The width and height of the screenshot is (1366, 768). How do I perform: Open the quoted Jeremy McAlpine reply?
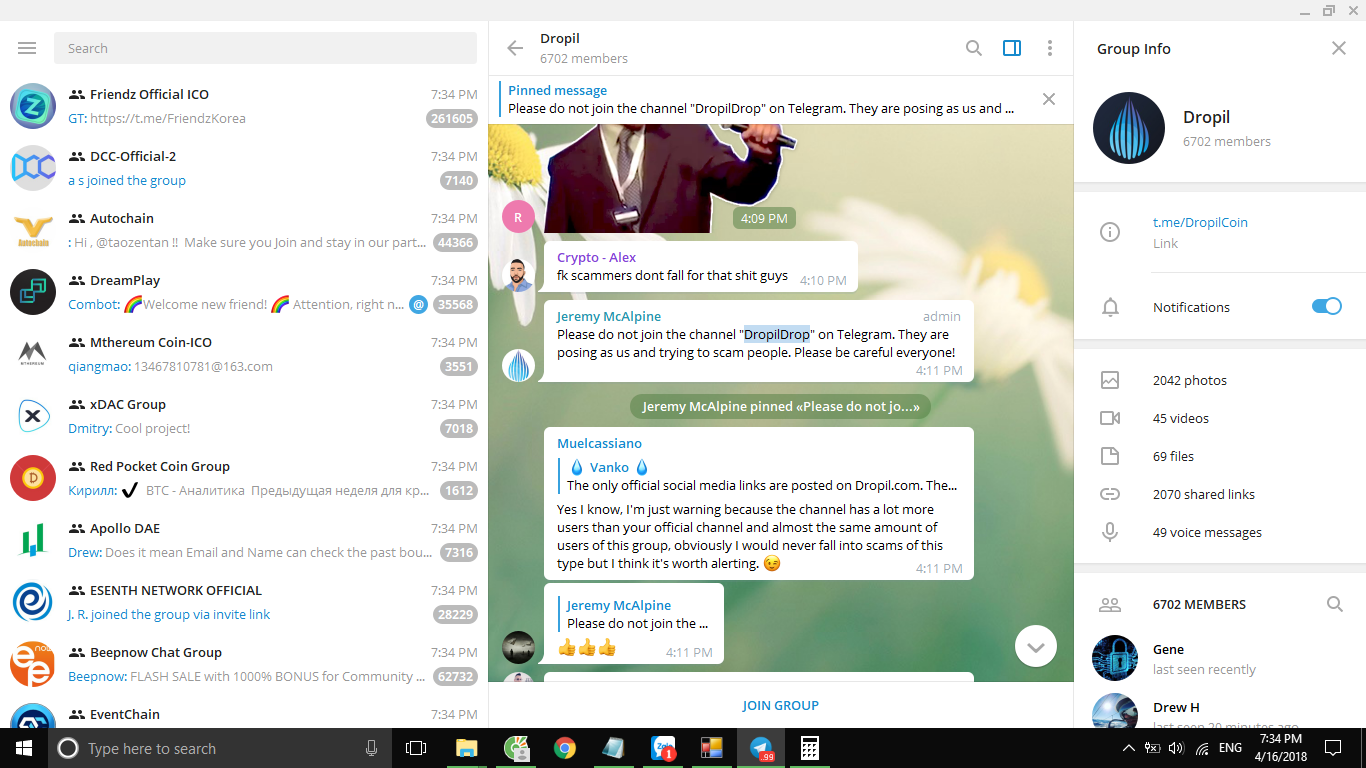634,614
